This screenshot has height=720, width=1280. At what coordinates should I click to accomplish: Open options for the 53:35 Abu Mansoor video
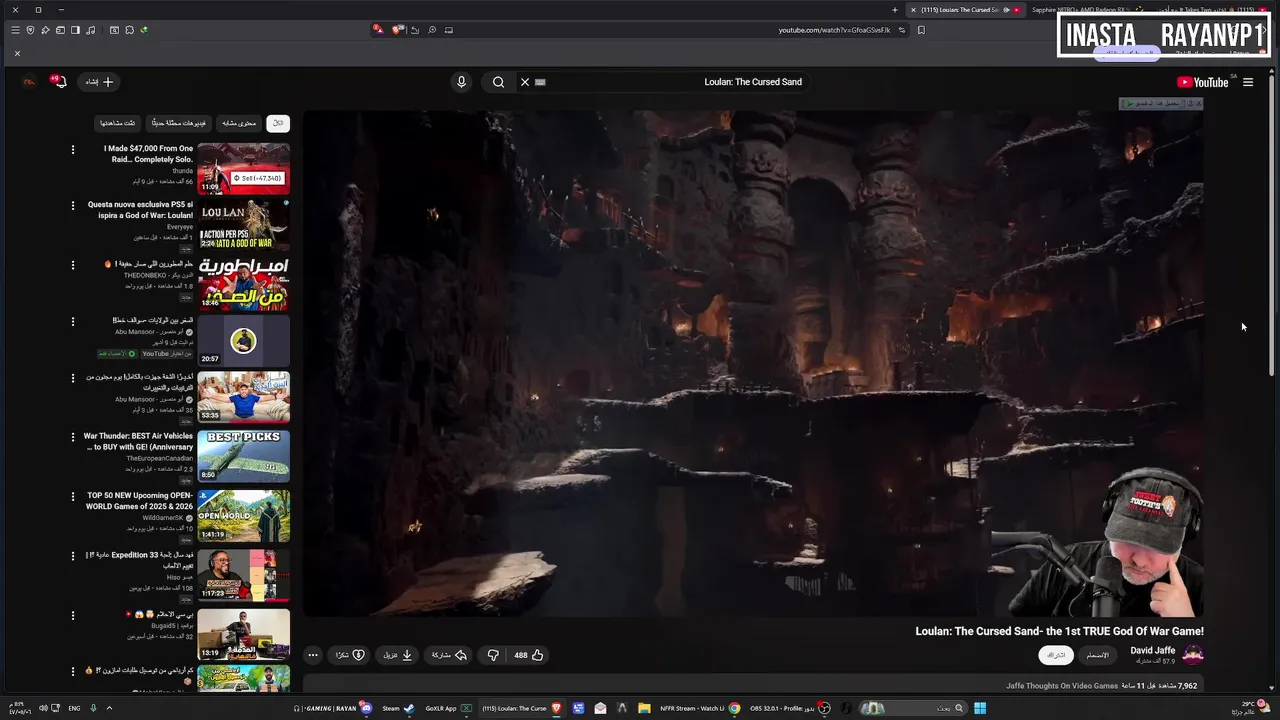click(x=72, y=378)
